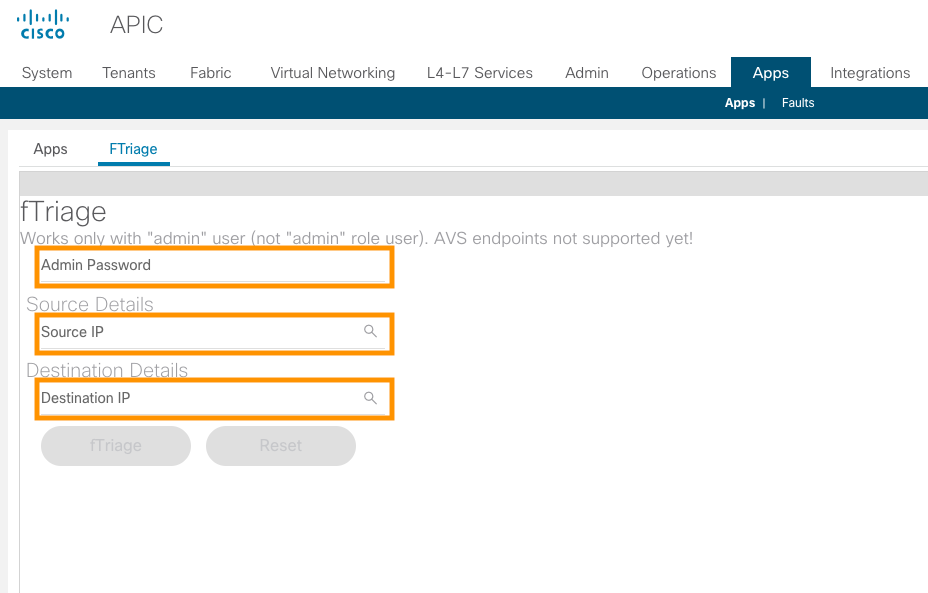Navigate to the Admin menu

coord(587,73)
